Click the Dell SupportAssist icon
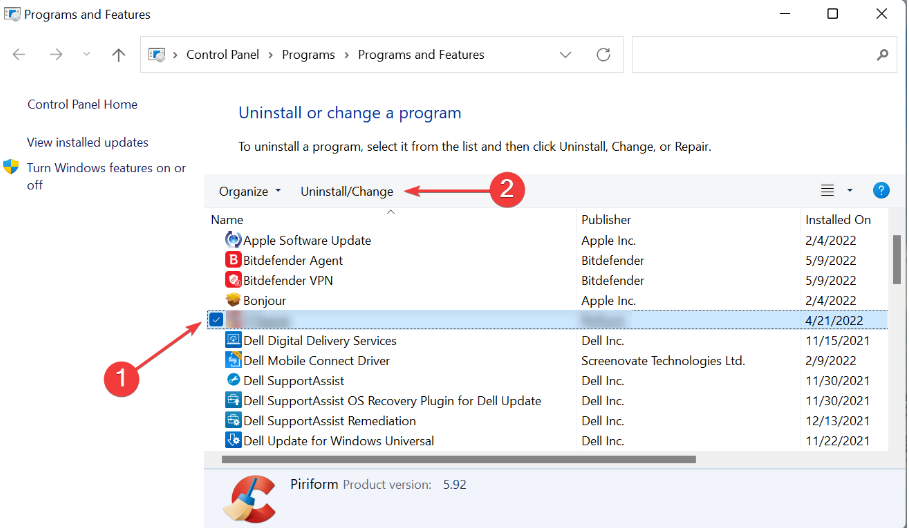The height and width of the screenshot is (528, 909). [x=234, y=380]
